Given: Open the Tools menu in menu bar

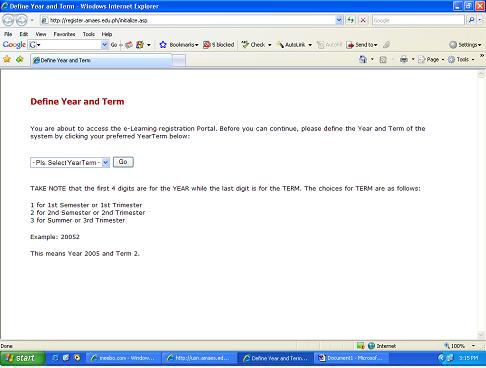Looking at the screenshot, I should pos(89,34).
